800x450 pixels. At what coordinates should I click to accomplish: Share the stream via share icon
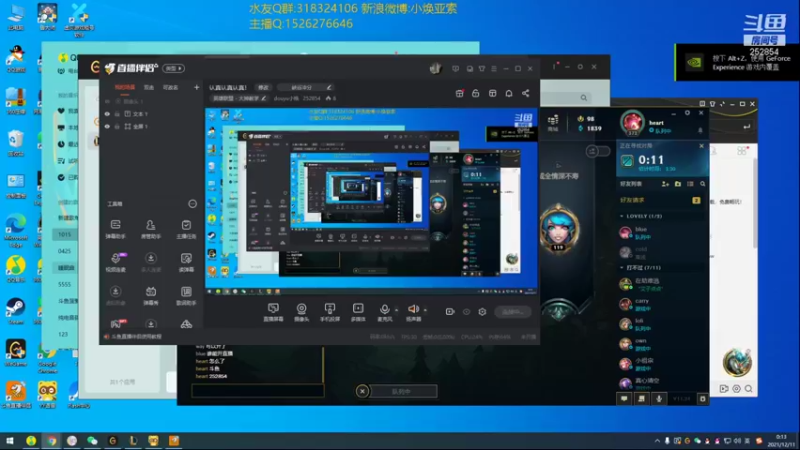tap(526, 93)
